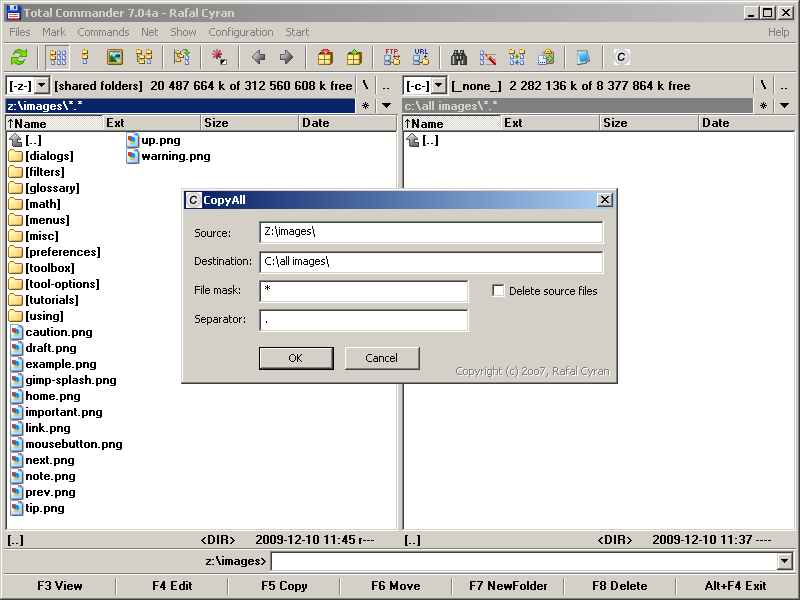Show thumbnail view icon in toolbar
Image resolution: width=800 pixels, height=600 pixels.
tap(115, 57)
